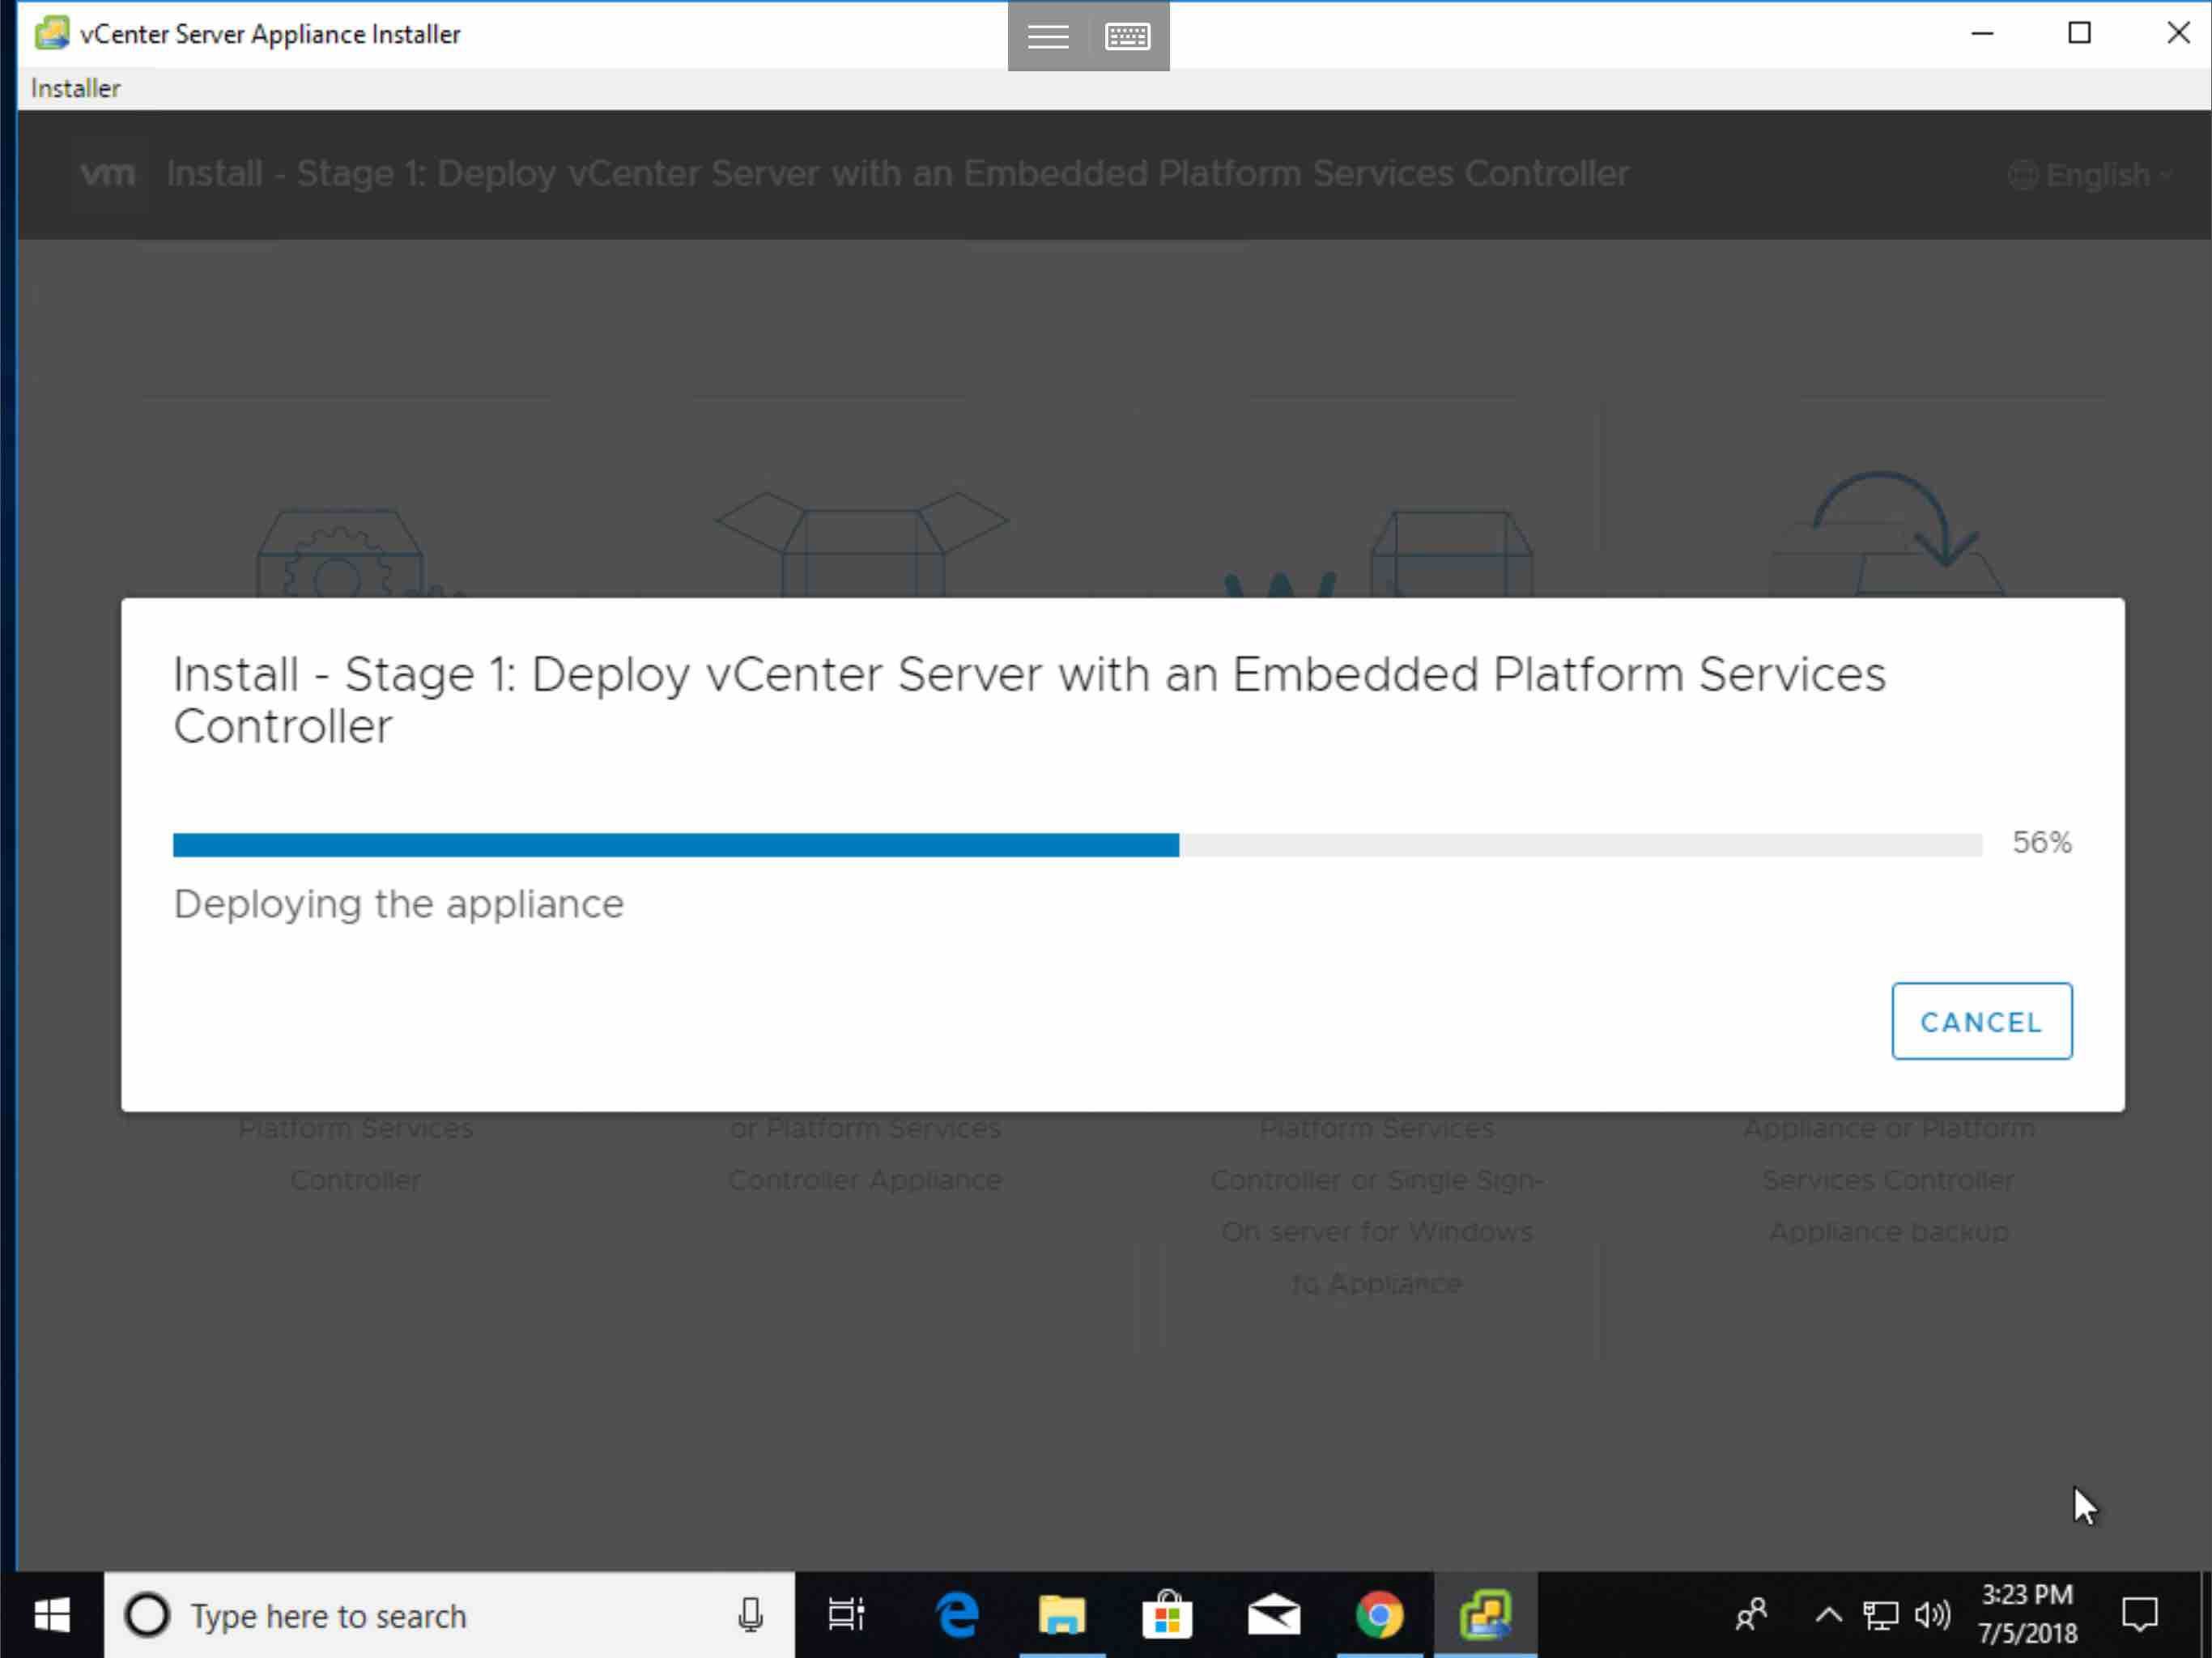
Task: Open People icon in system tray
Action: (1751, 1615)
